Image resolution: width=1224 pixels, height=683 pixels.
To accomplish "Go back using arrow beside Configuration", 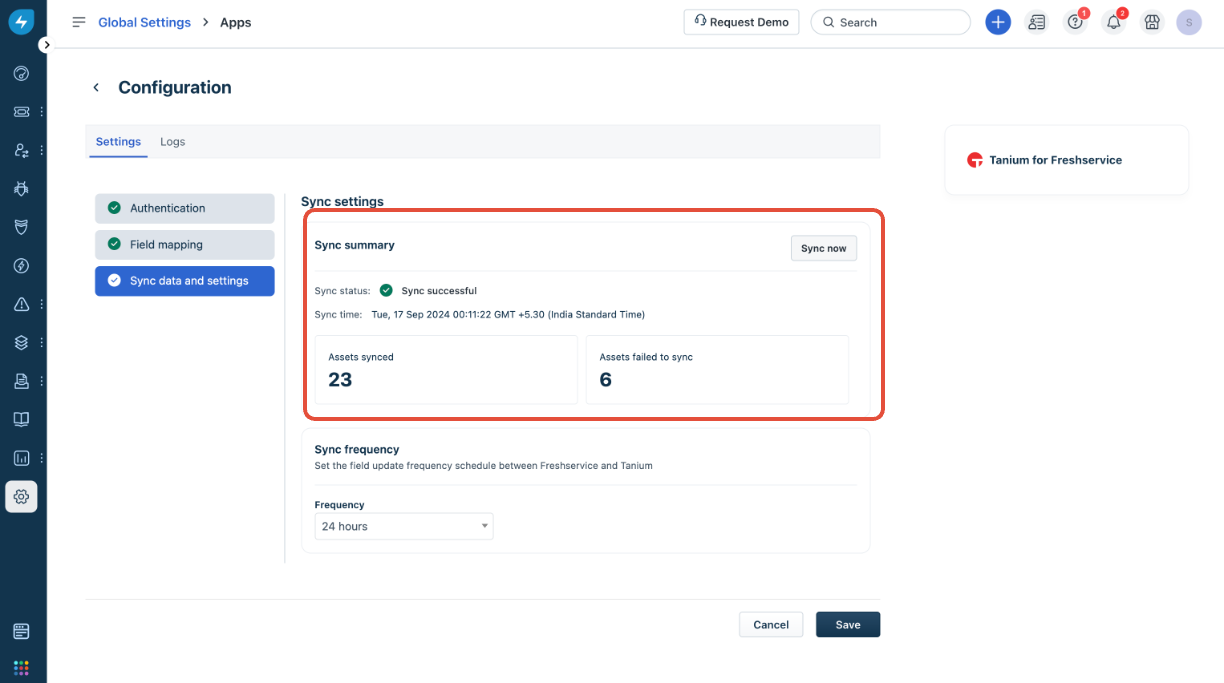I will pos(96,88).
